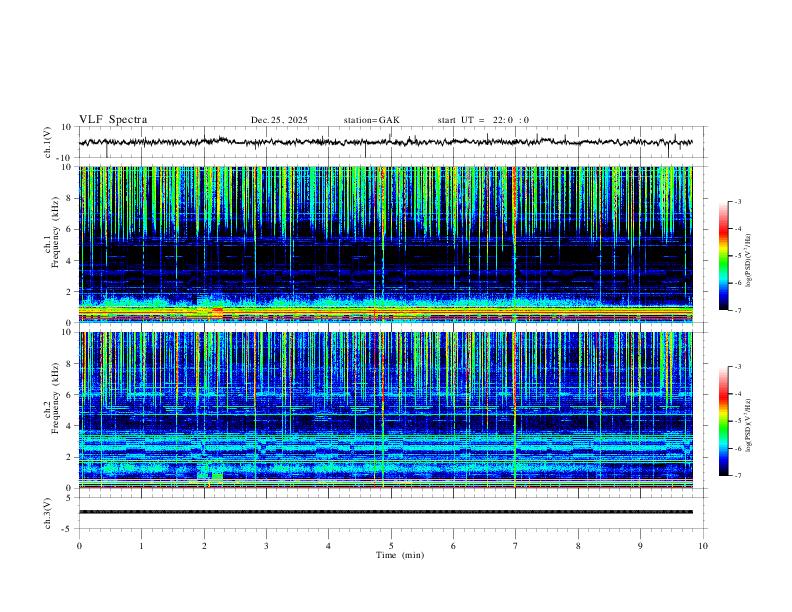Screen dimensions: 792x612
Task: Click the "-5" tick on ch.1 colorbar
Action: click(738, 256)
